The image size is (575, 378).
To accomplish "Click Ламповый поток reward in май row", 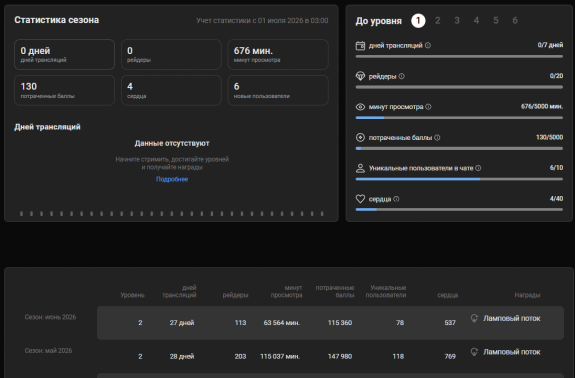I will (x=512, y=352).
